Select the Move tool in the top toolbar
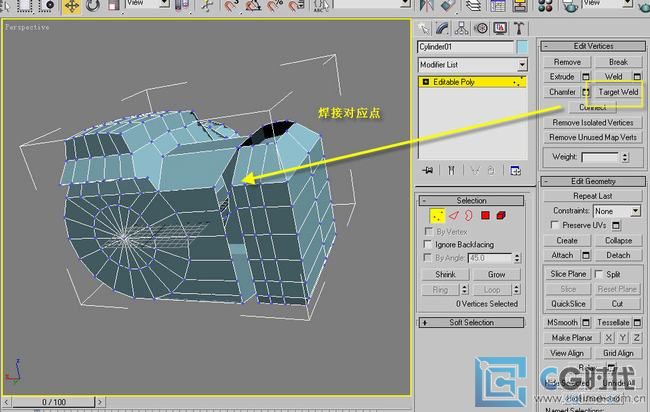The height and width of the screenshot is (412, 650). (72, 6)
